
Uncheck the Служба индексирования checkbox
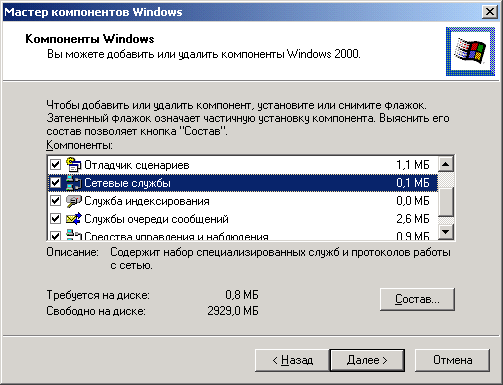pos(55,201)
